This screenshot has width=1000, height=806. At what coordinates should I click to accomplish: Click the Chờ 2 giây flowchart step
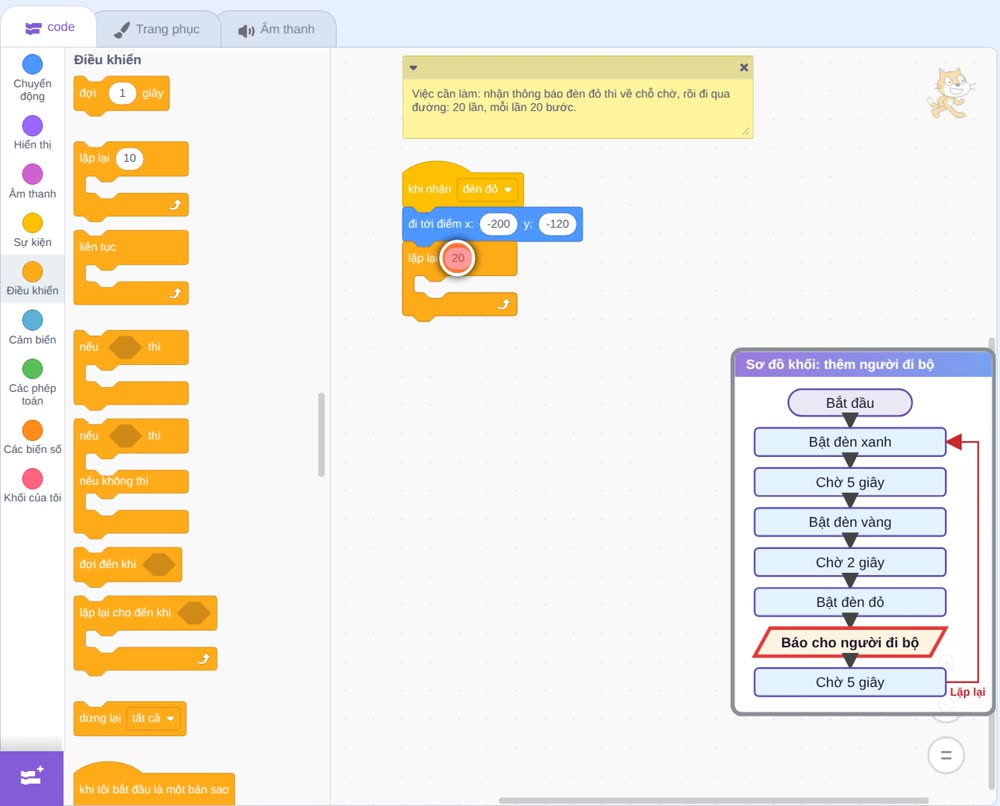pyautogui.click(x=849, y=562)
